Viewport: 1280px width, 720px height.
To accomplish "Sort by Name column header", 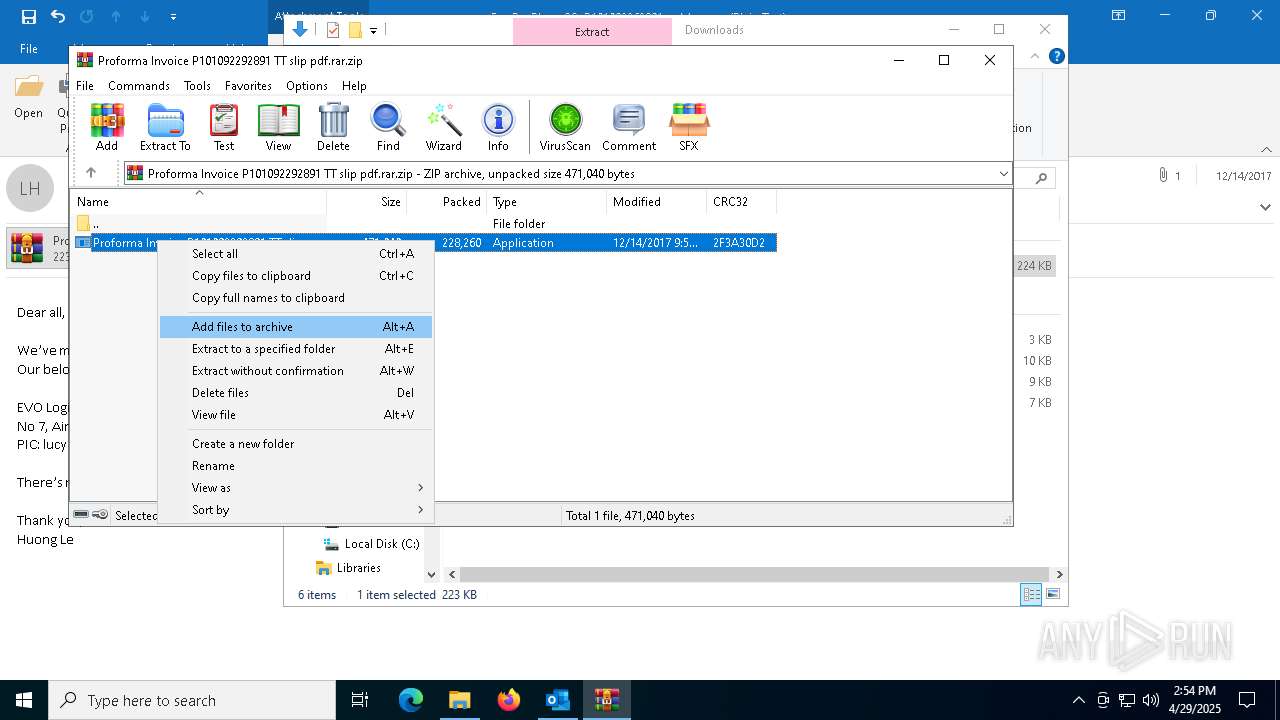I will pos(198,202).
